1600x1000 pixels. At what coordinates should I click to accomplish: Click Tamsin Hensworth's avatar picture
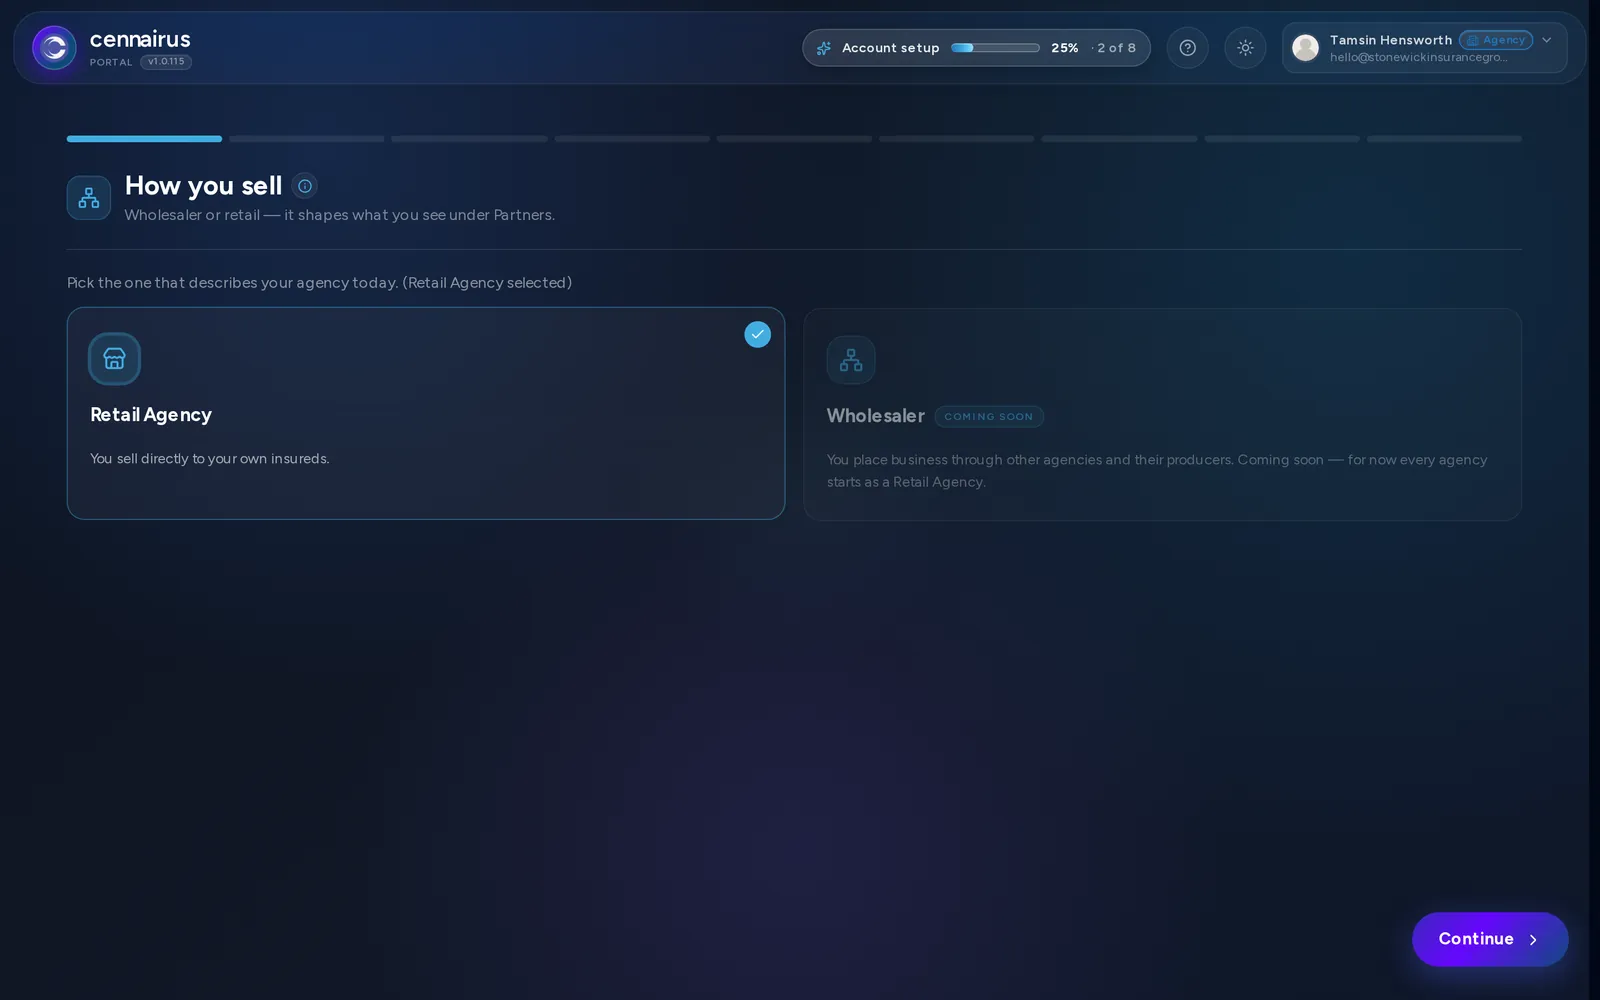coord(1305,48)
